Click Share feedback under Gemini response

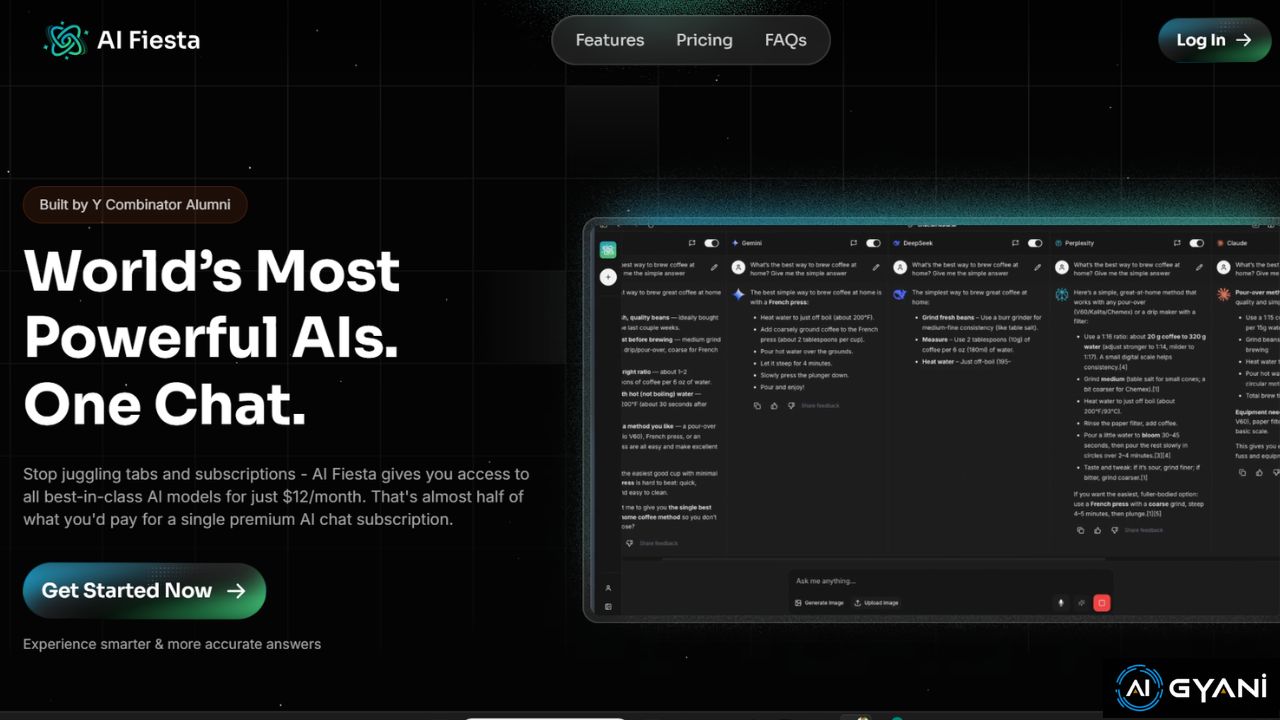tap(820, 406)
